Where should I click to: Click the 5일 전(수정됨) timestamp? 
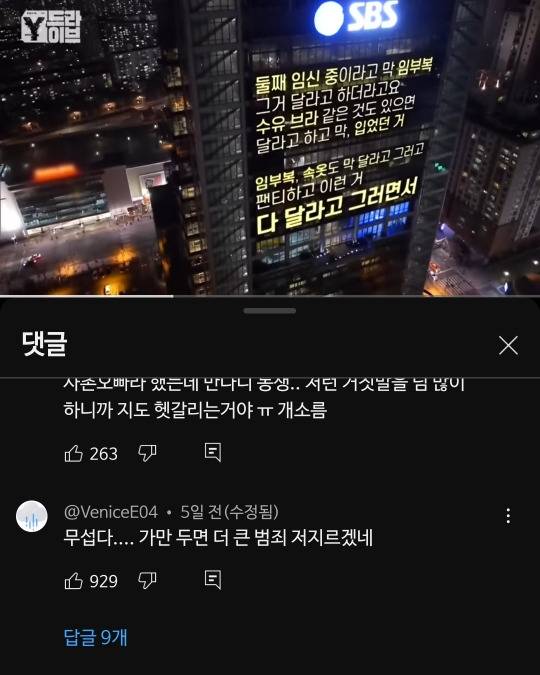229,512
